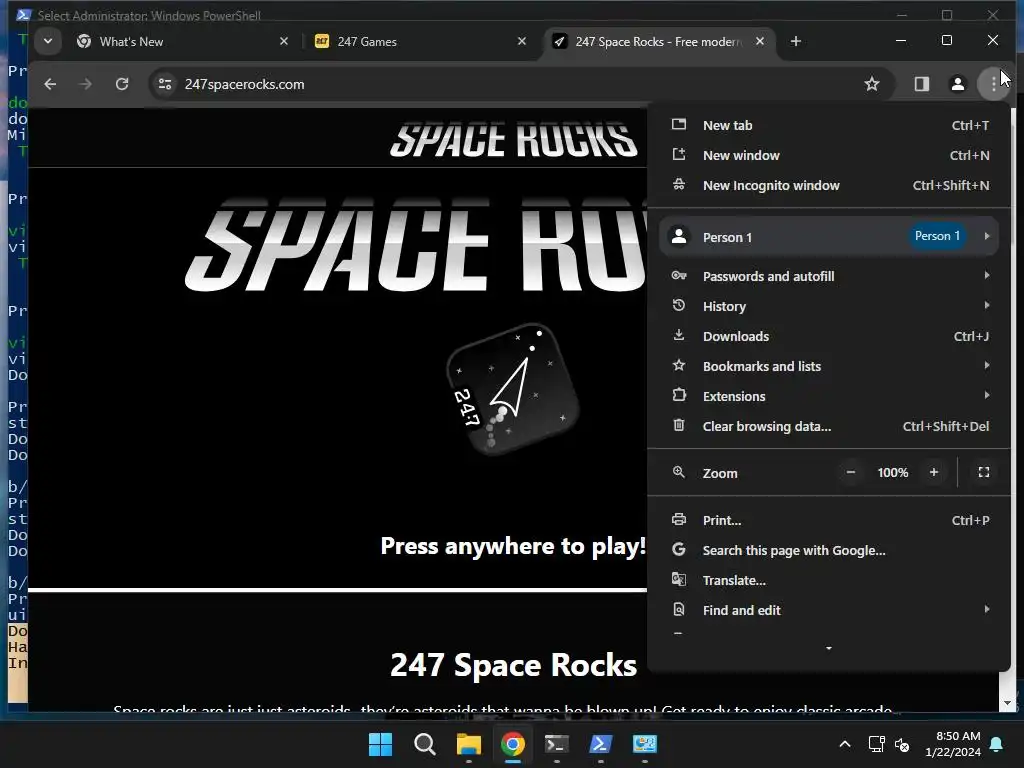Click the Space Rocks rocket game icon

click(x=513, y=389)
